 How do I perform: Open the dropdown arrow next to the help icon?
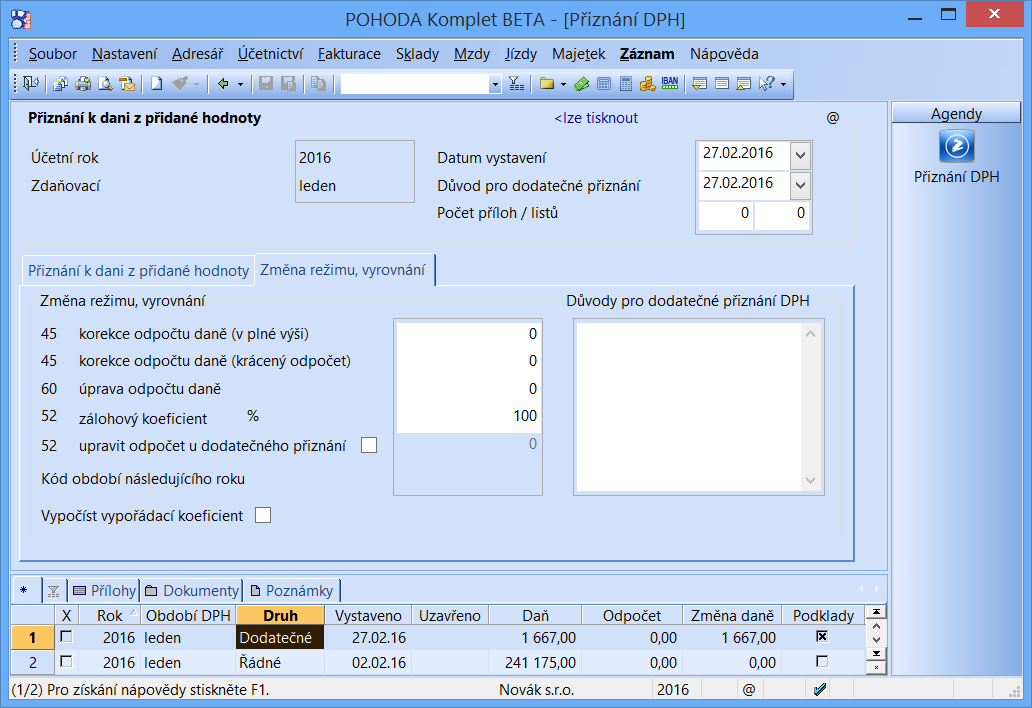tap(783, 84)
